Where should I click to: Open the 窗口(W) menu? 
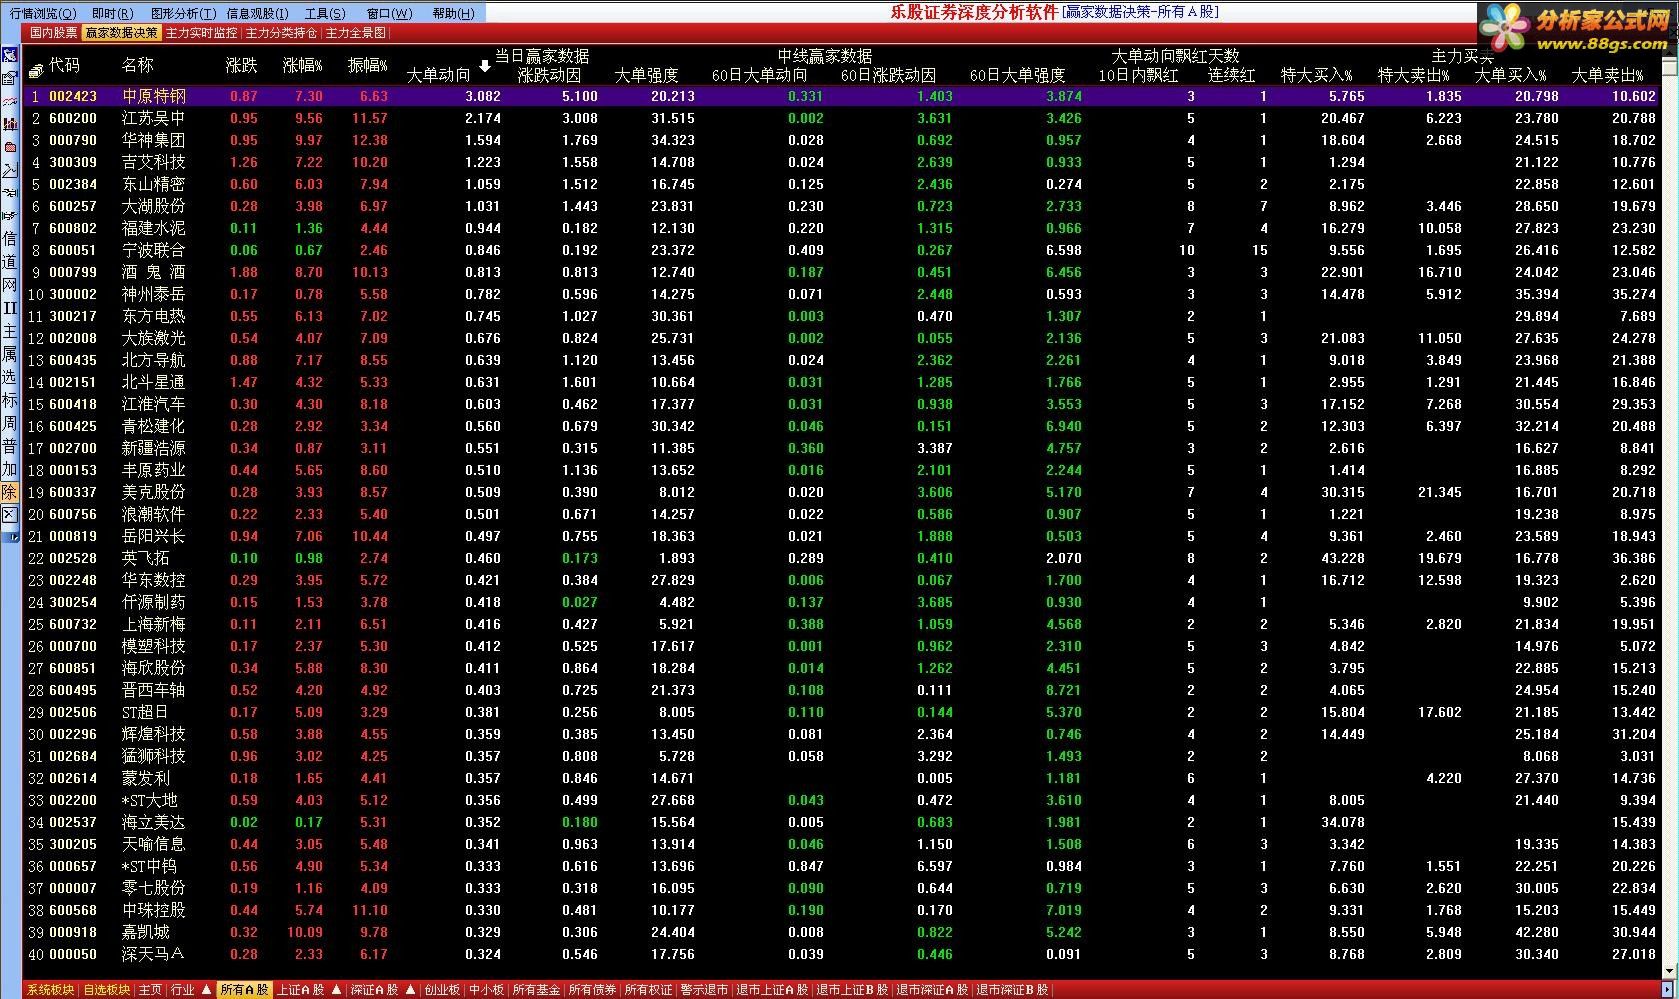(x=389, y=13)
